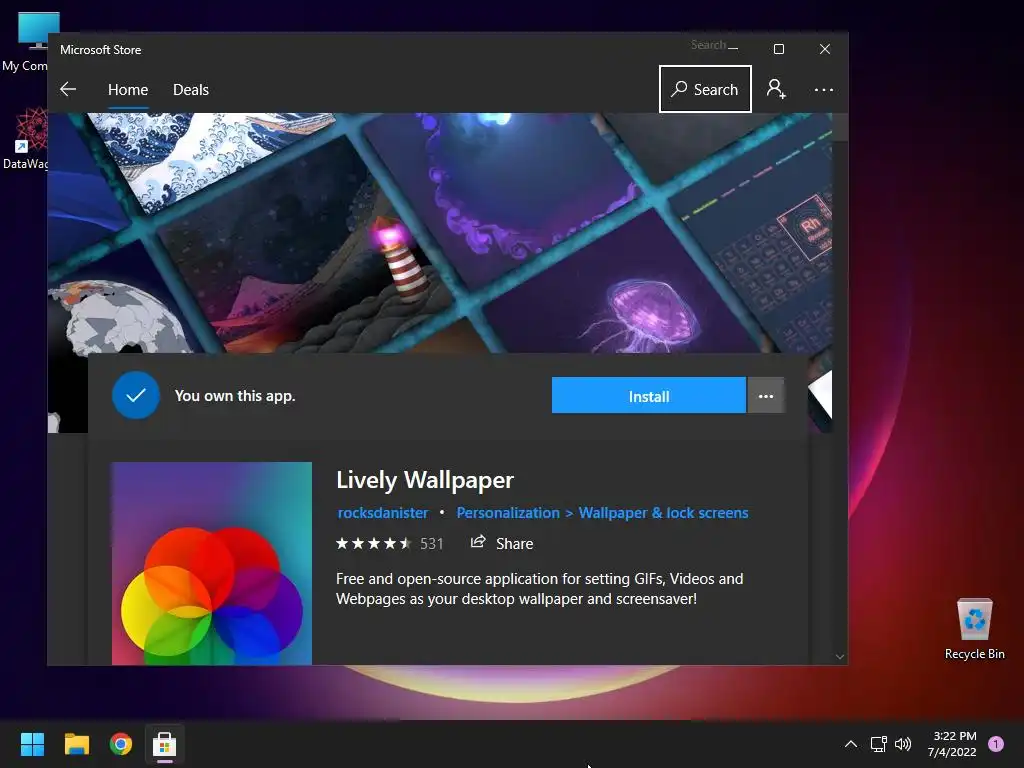
Task: Click the star rating of Lively Wallpaper
Action: coord(374,543)
